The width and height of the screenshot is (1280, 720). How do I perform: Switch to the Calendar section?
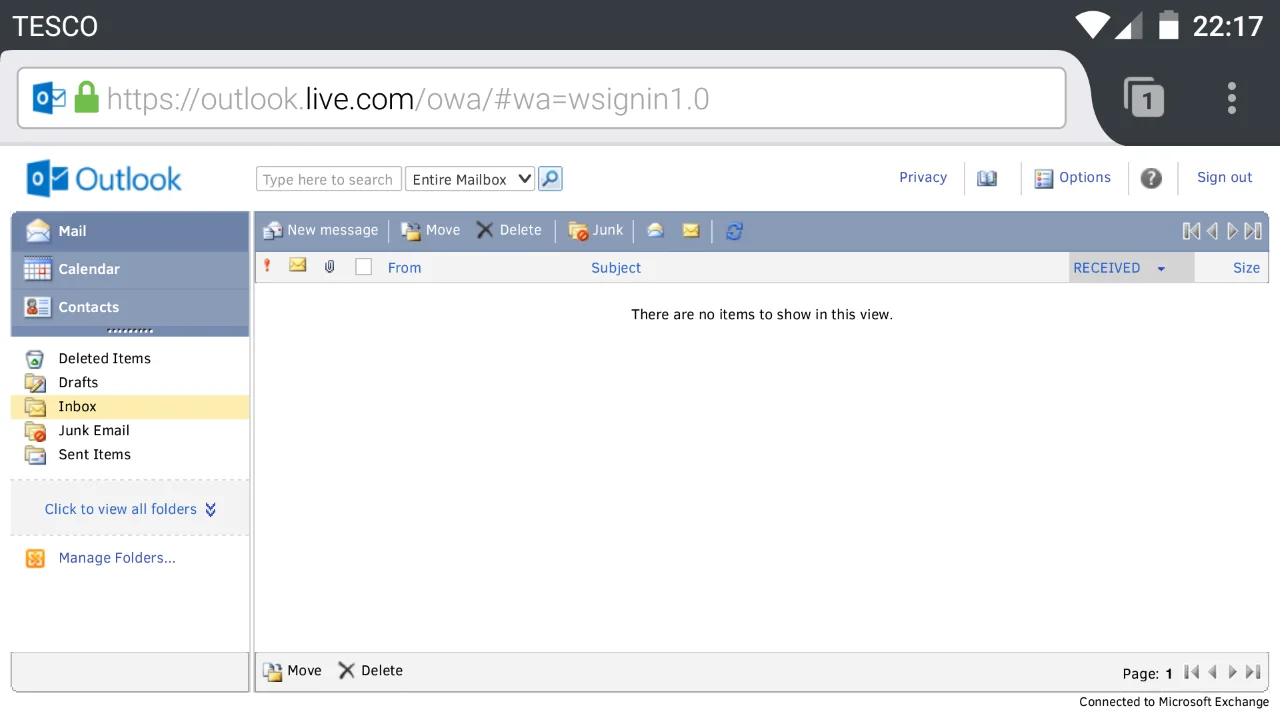(x=130, y=269)
